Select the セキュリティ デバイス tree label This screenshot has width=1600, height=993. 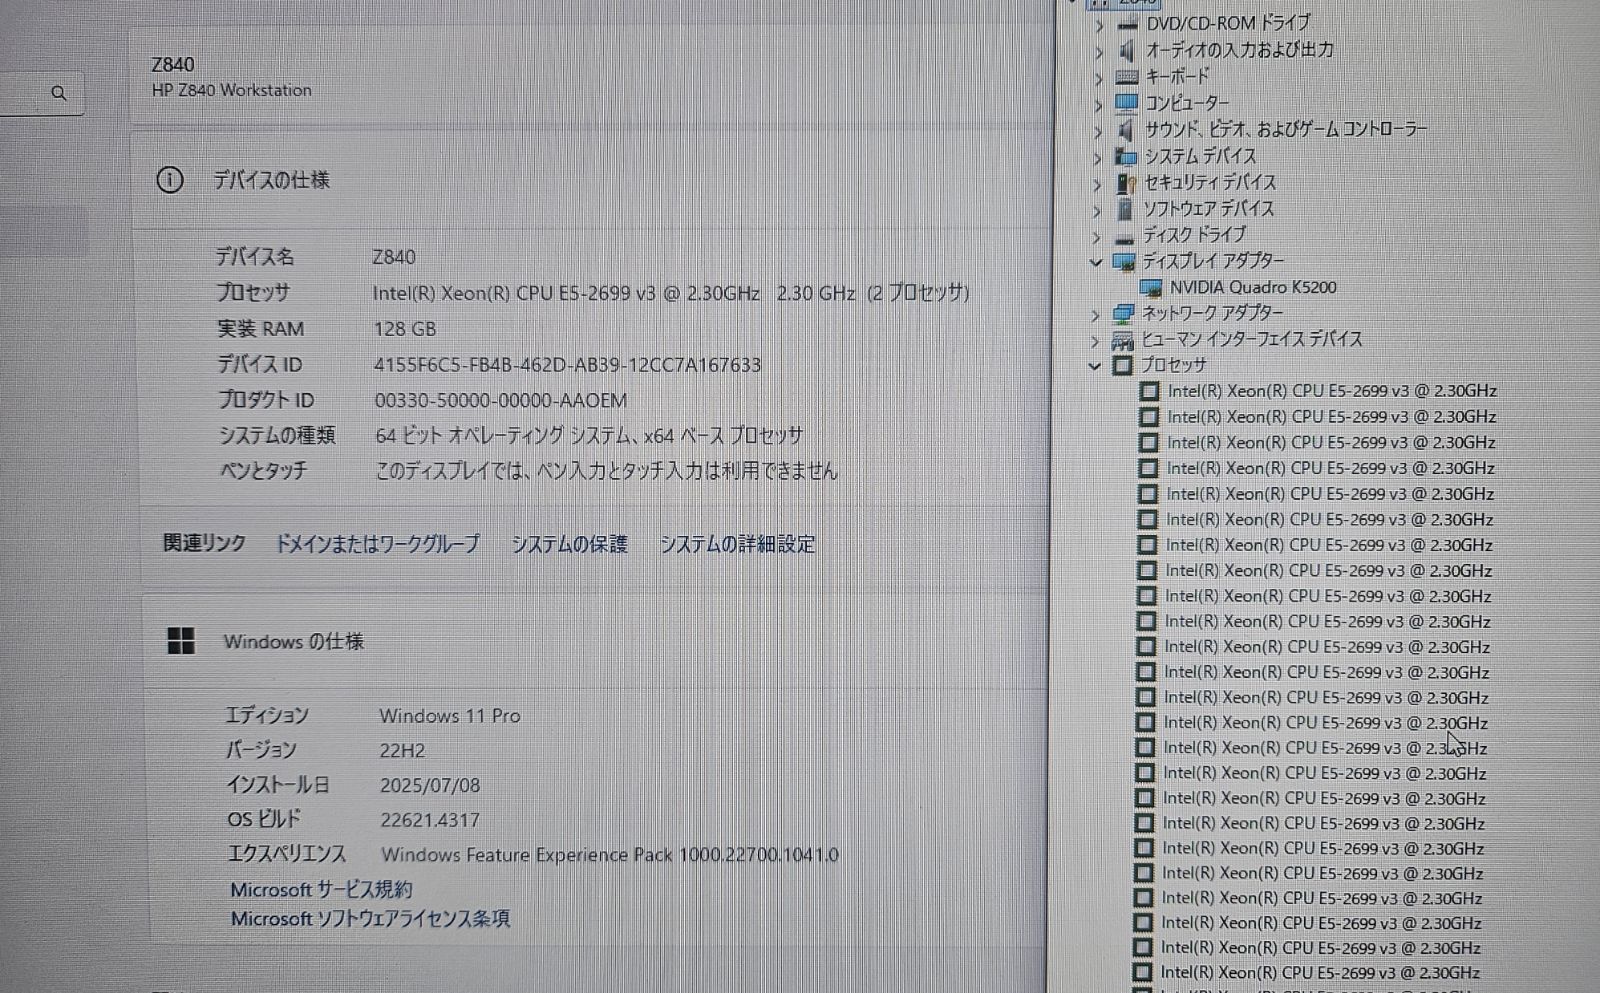[x=1210, y=183]
